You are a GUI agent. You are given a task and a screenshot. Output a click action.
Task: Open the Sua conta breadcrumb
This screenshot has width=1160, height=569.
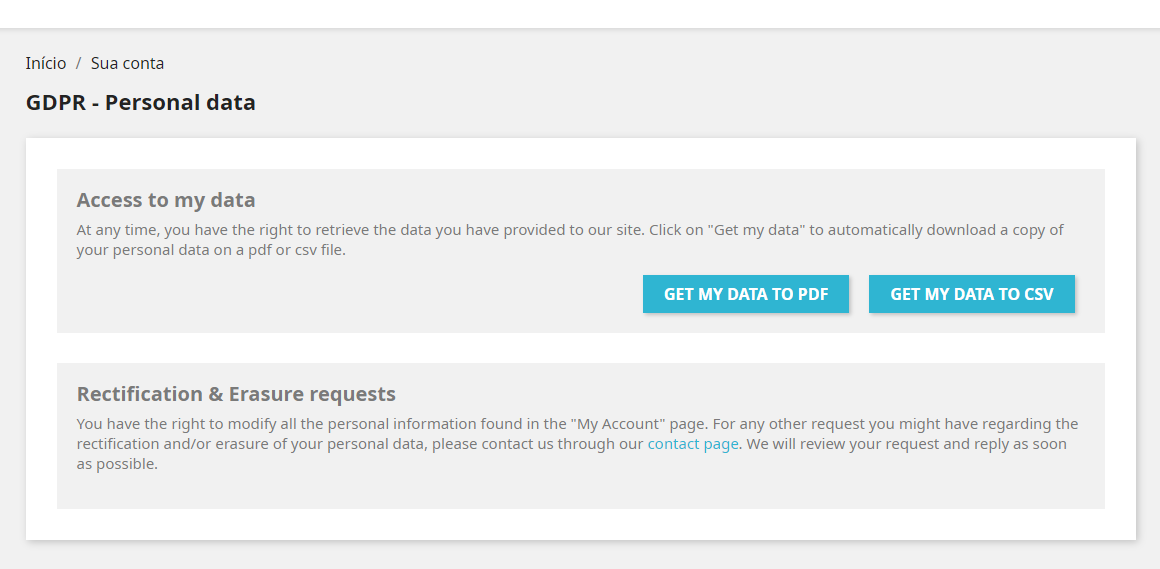(127, 64)
